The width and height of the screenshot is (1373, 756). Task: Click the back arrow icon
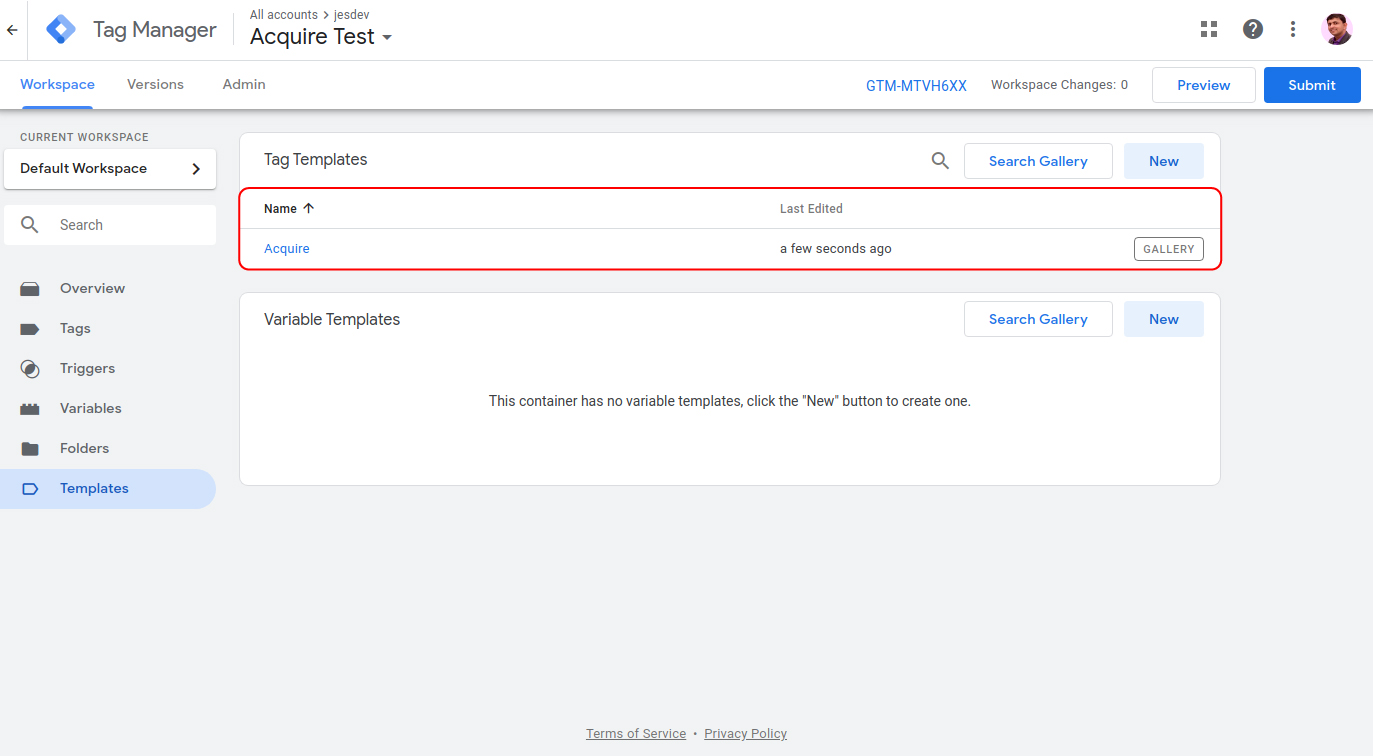click(12, 30)
